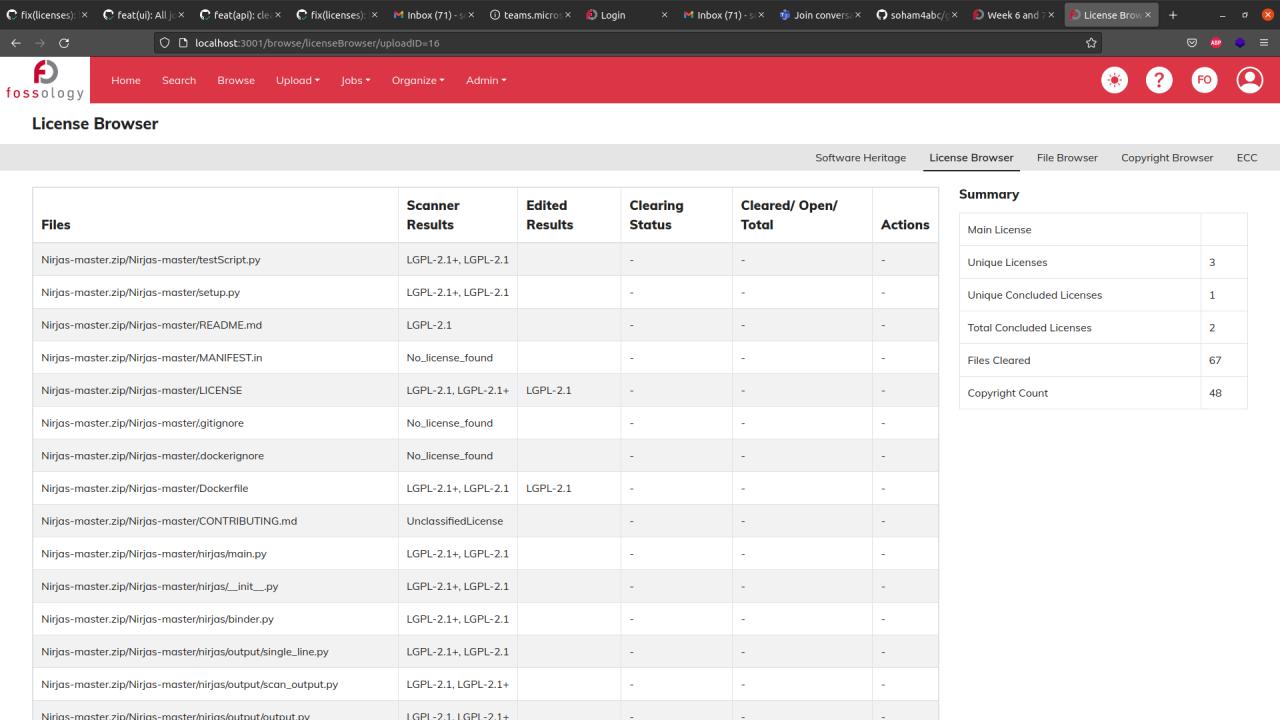Open file nirjas/binder.py
This screenshot has width=1280, height=720.
157,619
